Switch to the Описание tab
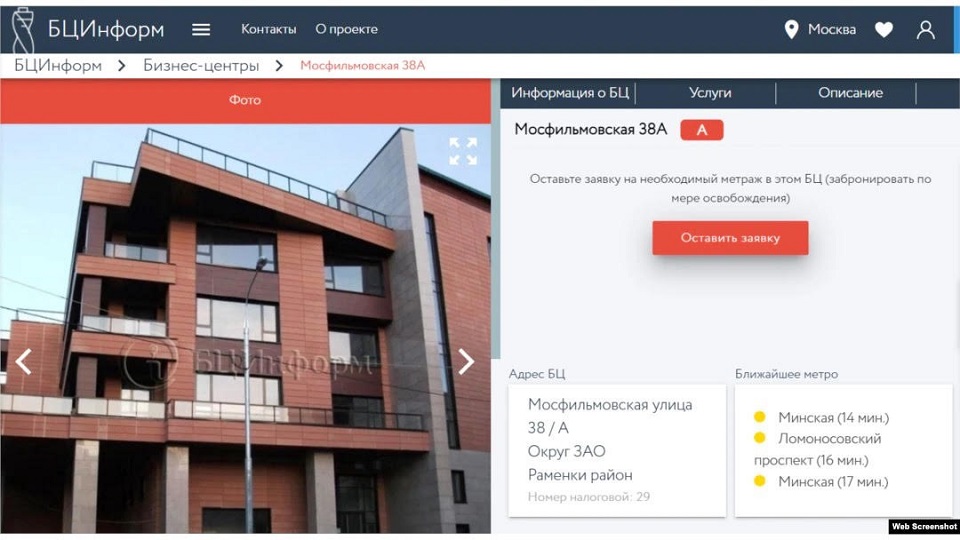 pos(850,93)
